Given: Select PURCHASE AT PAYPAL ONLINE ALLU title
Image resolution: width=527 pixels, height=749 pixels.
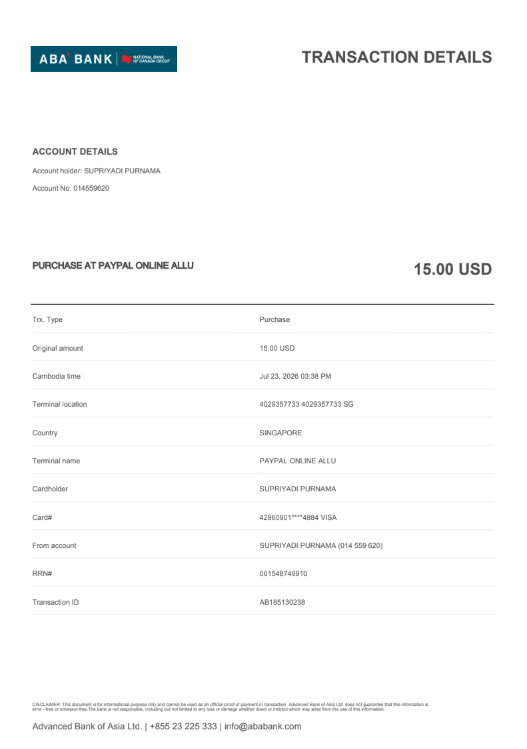Looking at the screenshot, I should tap(113, 266).
